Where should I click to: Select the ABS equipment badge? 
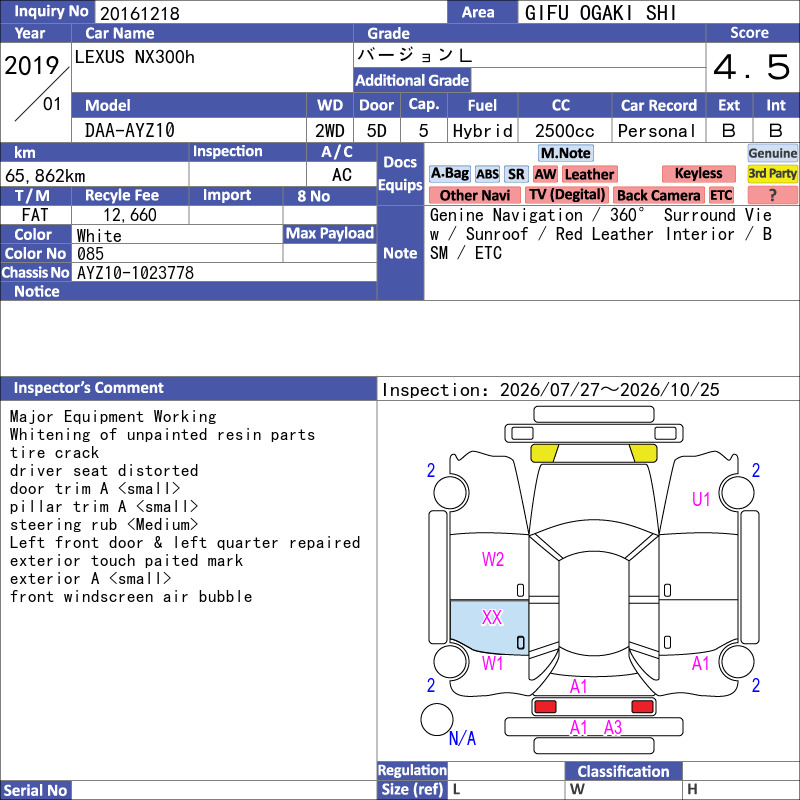[x=487, y=174]
